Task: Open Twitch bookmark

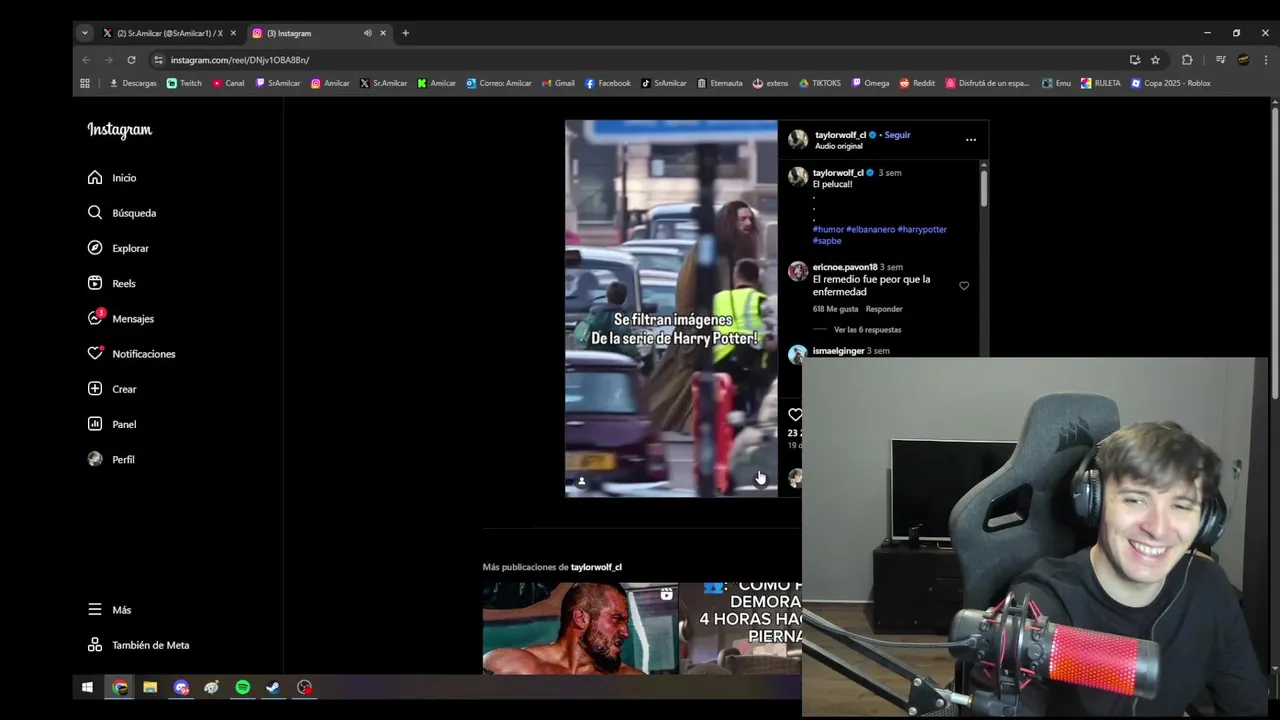Action: pos(184,83)
